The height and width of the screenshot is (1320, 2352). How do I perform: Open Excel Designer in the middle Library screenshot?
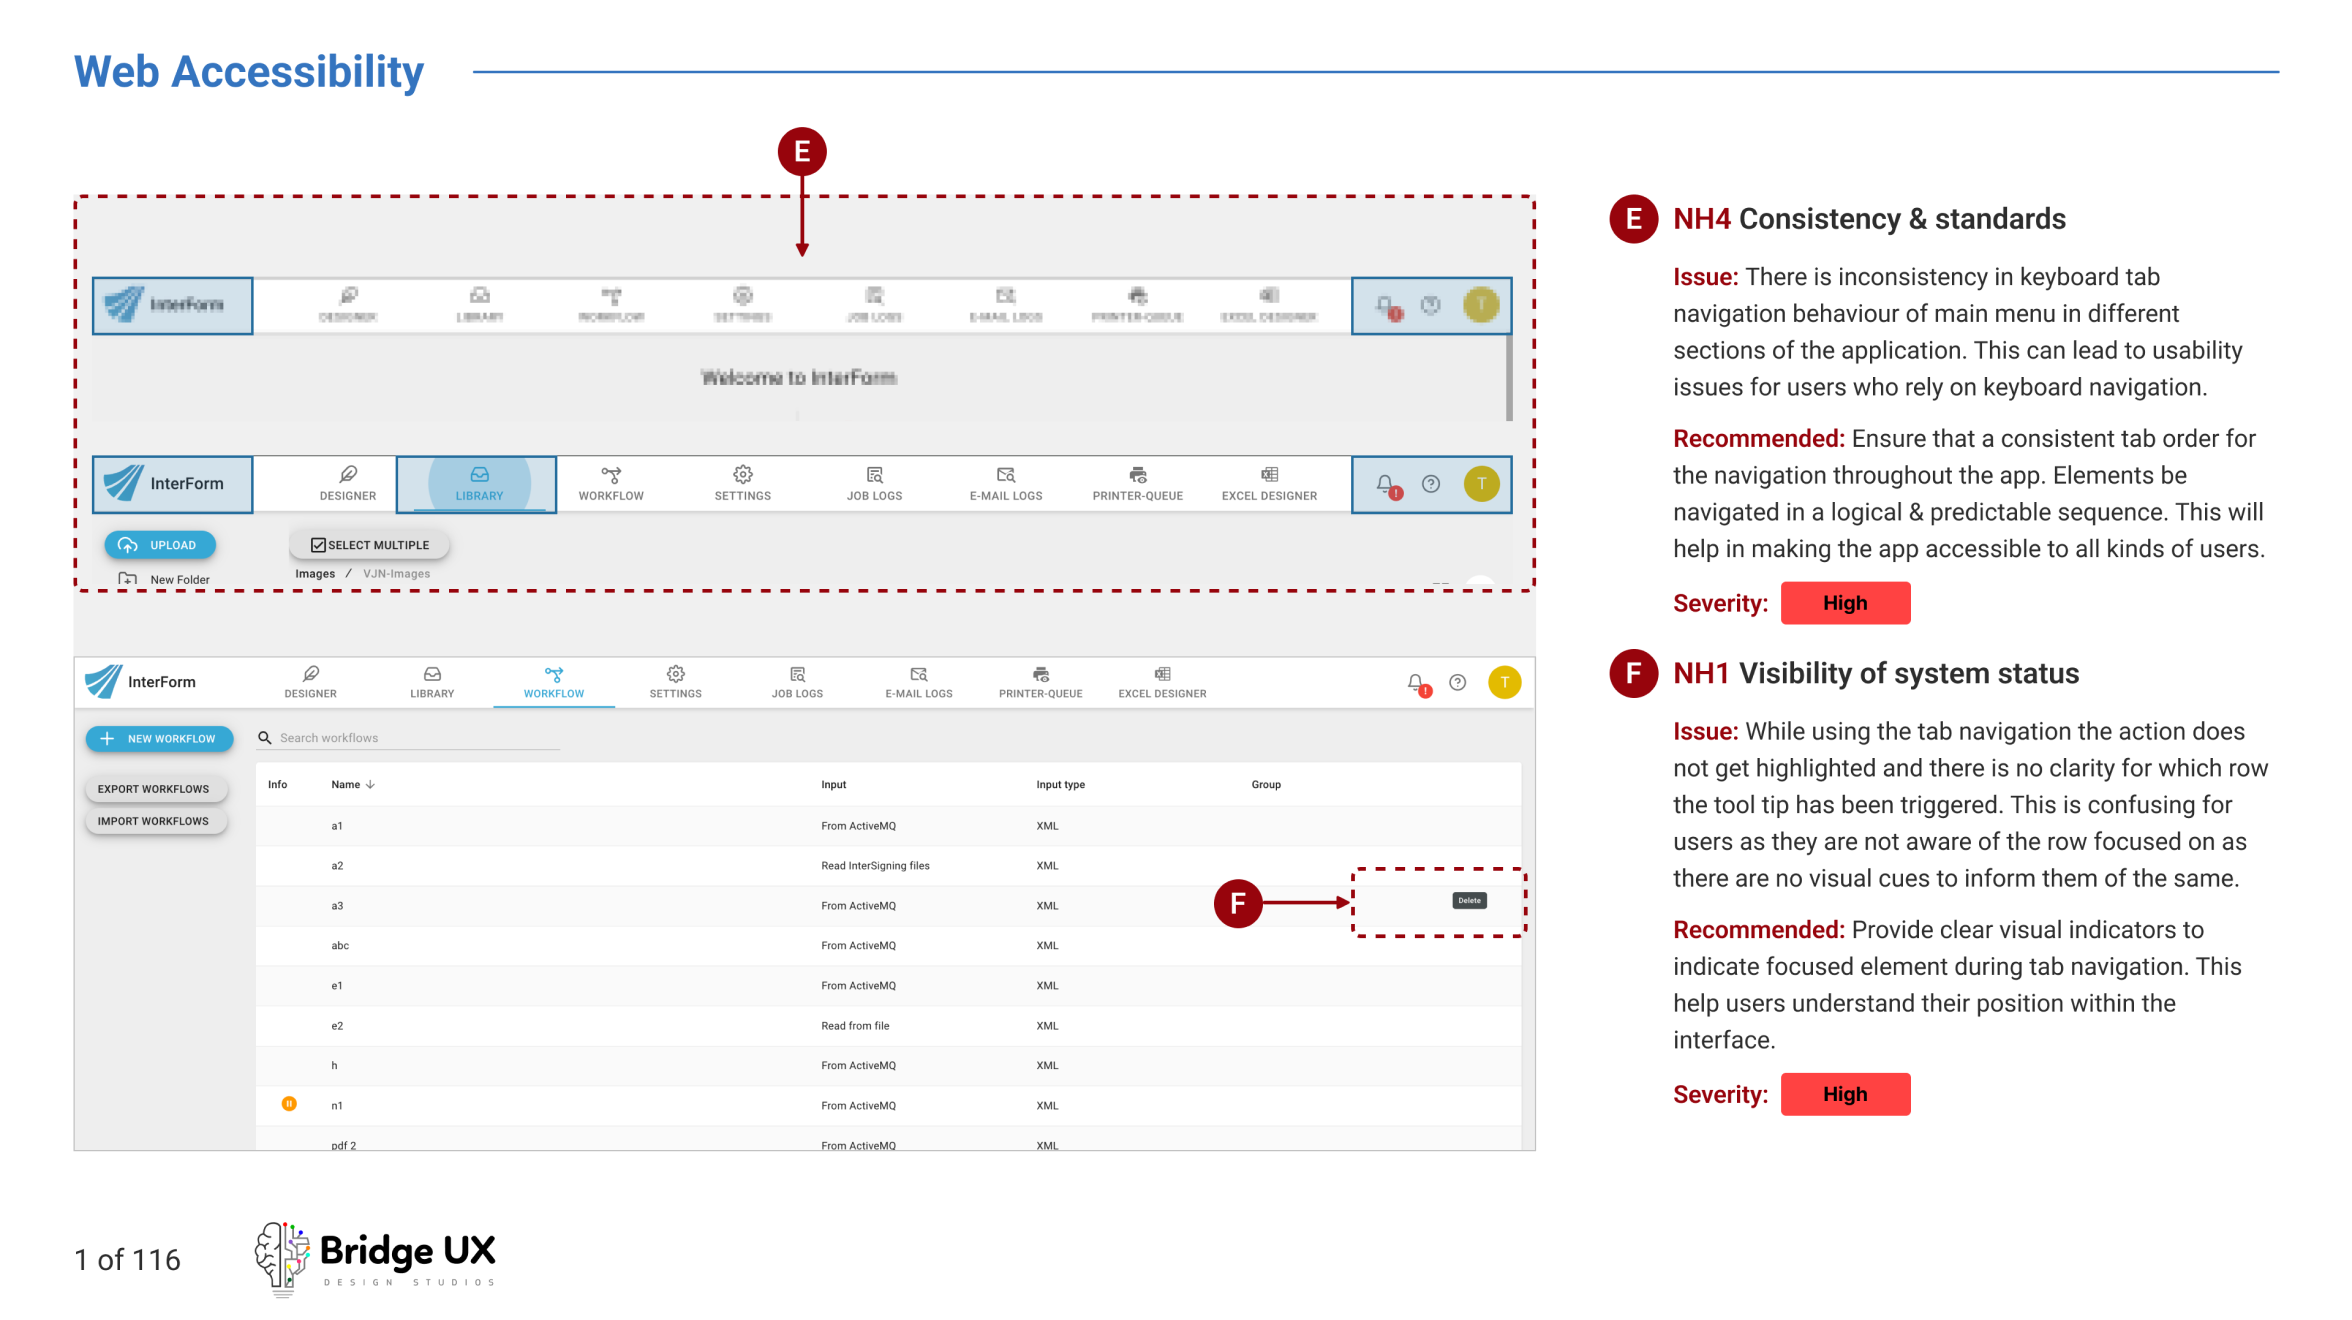tap(1269, 484)
